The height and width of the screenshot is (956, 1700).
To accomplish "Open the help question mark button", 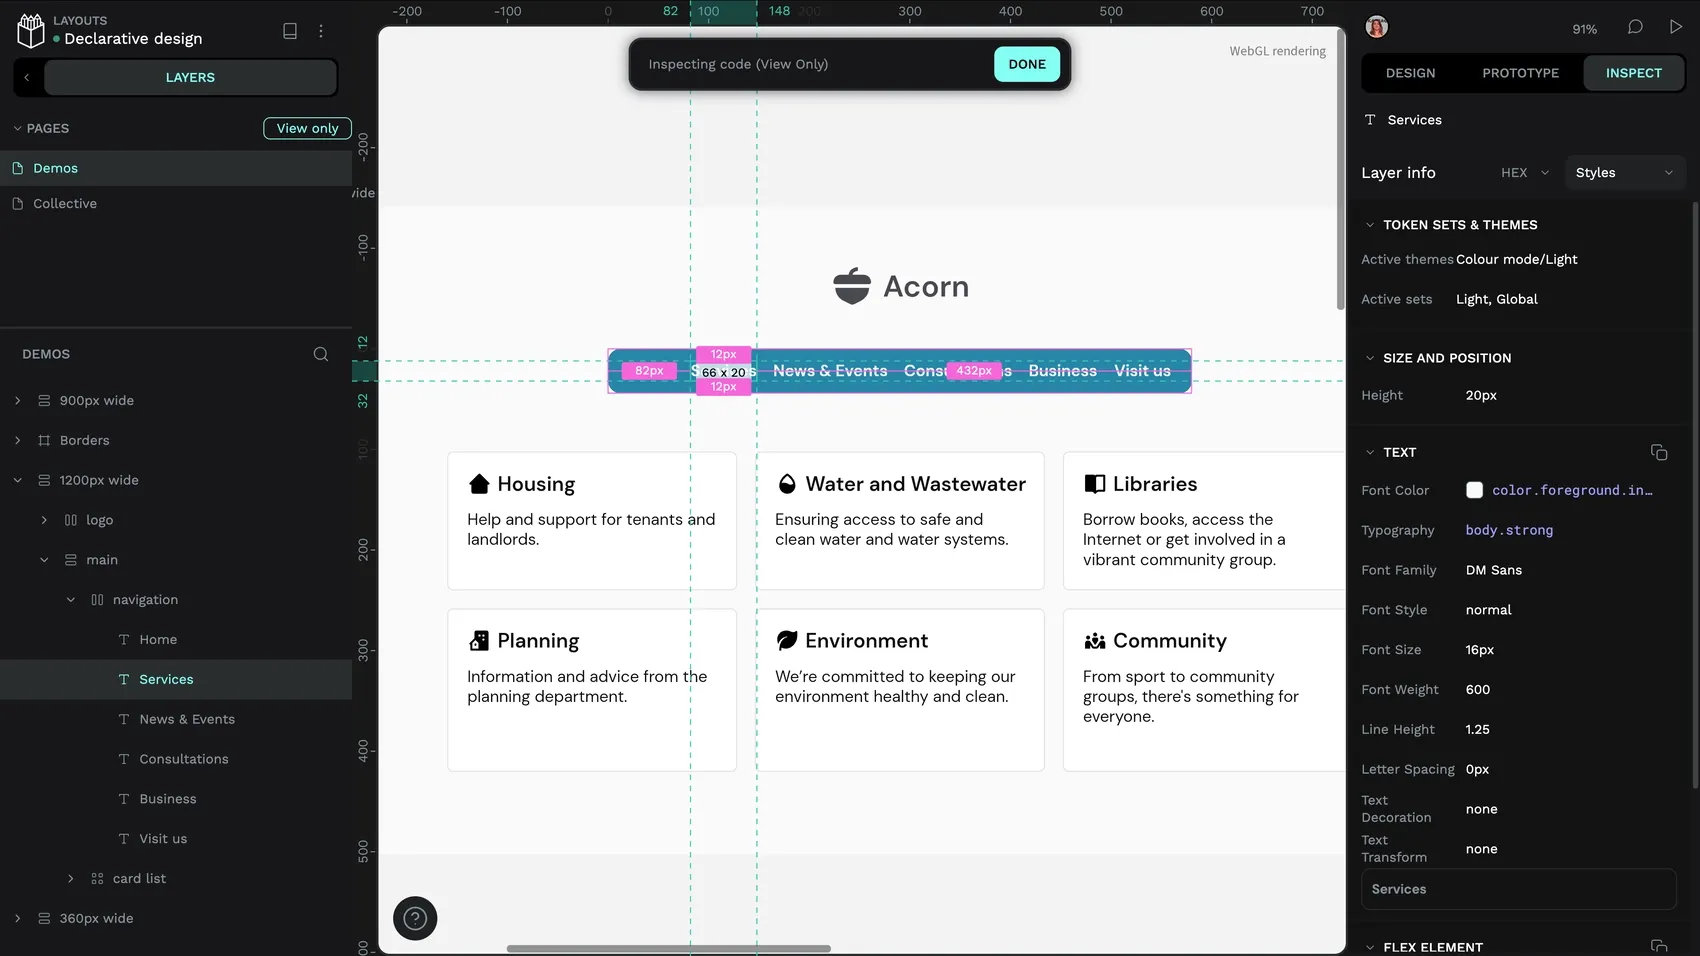I will pyautogui.click(x=415, y=918).
